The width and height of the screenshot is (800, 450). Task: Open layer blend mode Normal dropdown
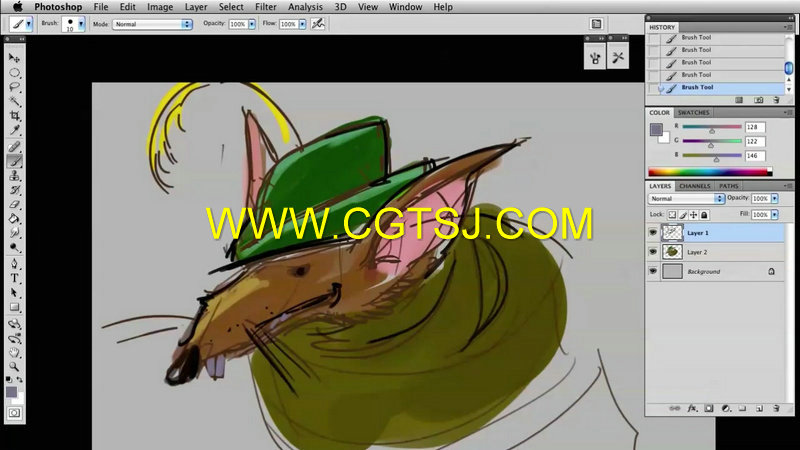click(x=686, y=198)
